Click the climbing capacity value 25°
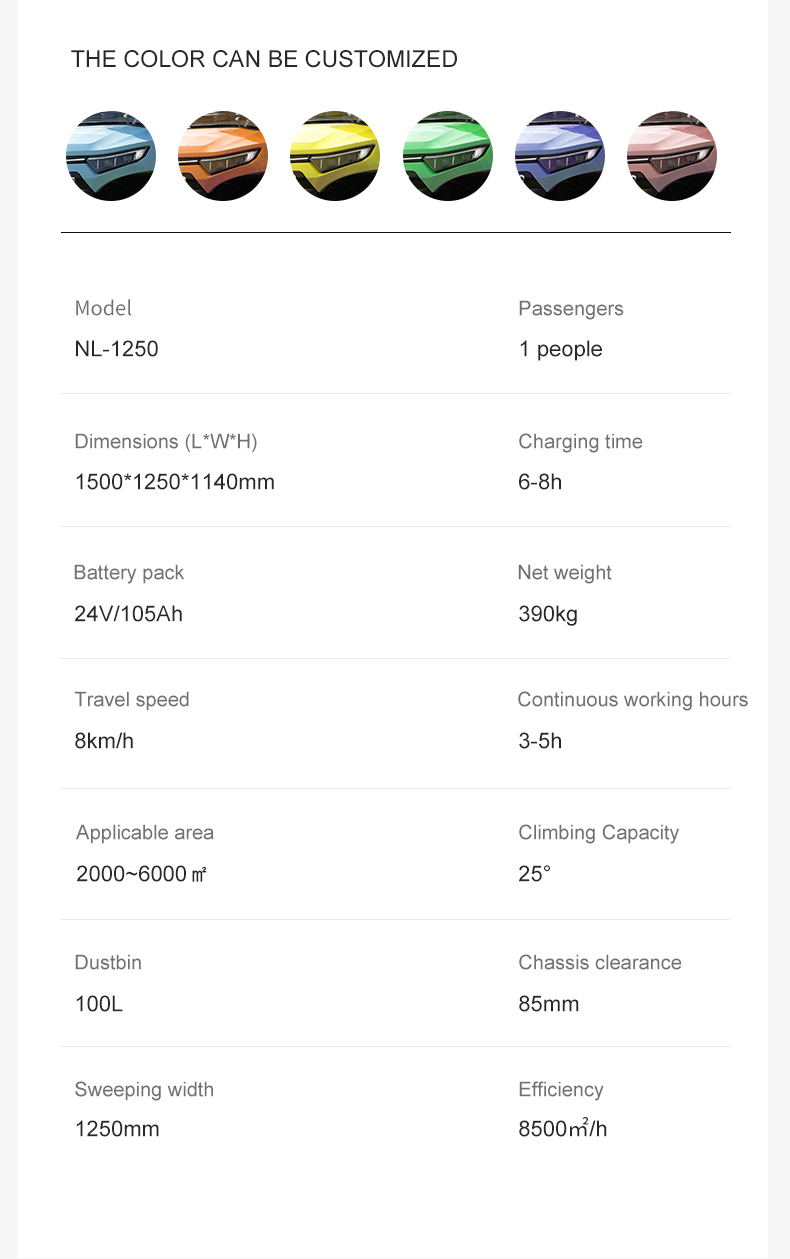Screen dimensions: 790x1259 tap(534, 874)
